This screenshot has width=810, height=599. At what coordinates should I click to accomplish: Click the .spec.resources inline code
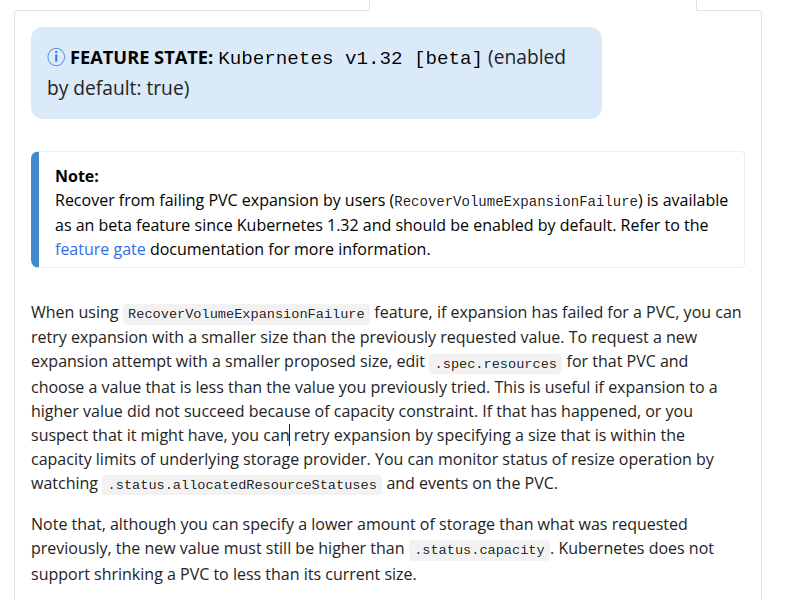point(495,364)
